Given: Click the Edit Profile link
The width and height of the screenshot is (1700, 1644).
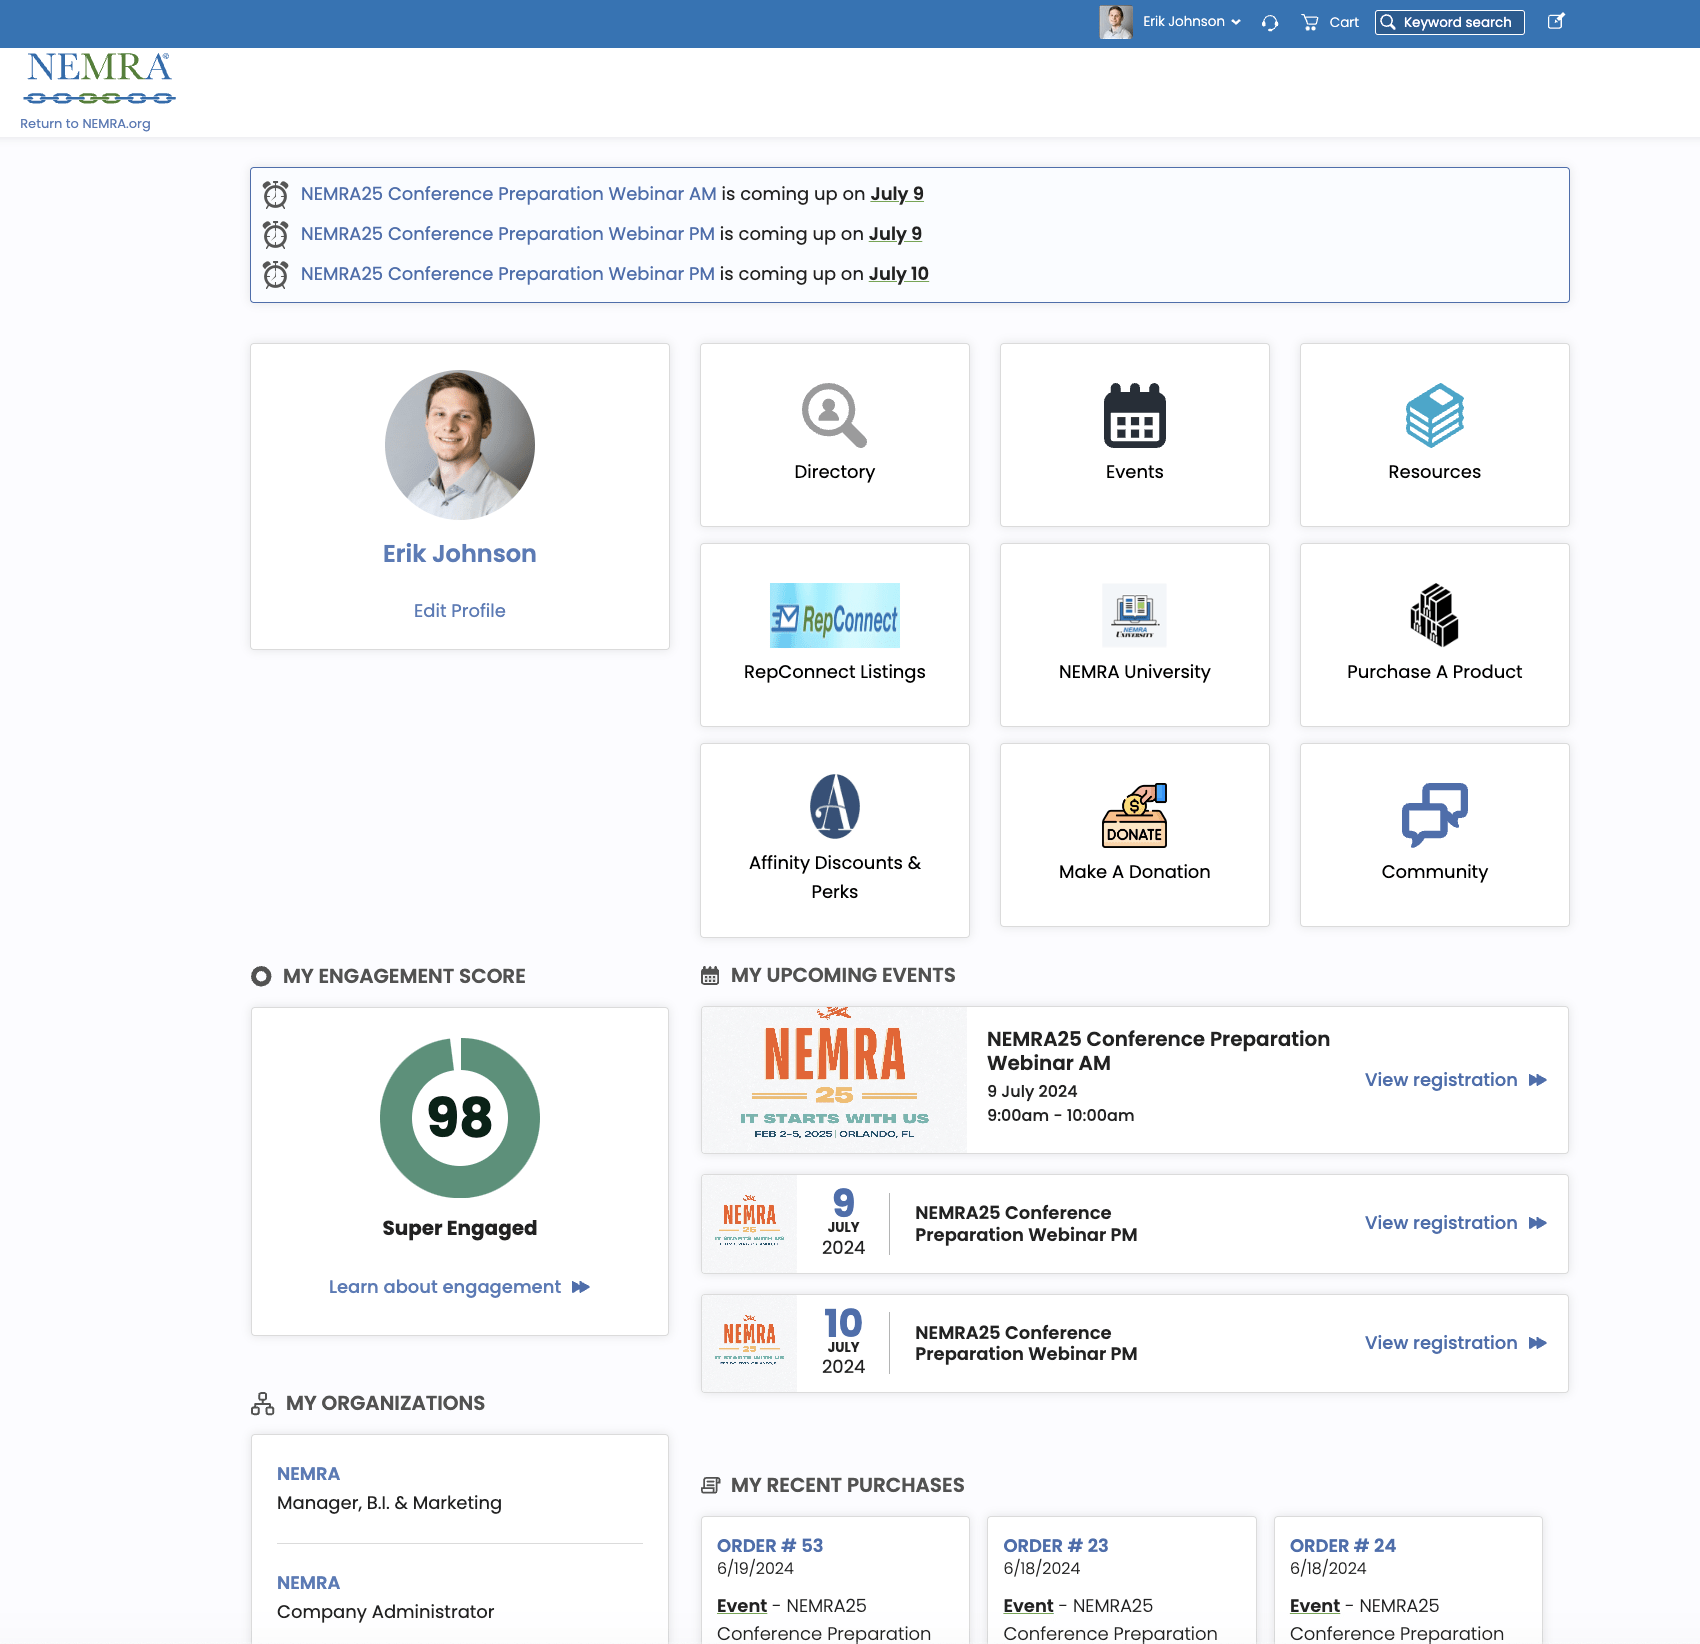Looking at the screenshot, I should tap(459, 611).
